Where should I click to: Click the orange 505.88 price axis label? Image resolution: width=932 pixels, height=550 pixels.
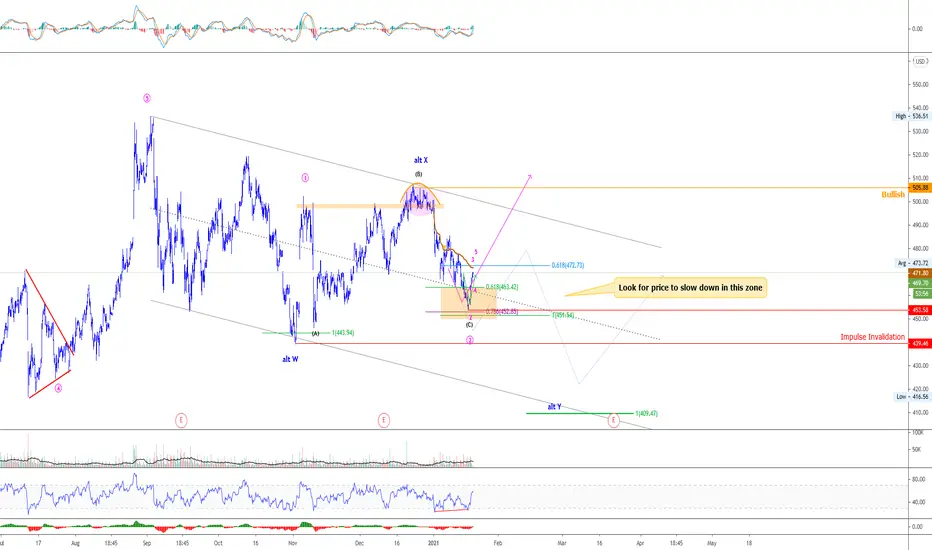point(920,187)
